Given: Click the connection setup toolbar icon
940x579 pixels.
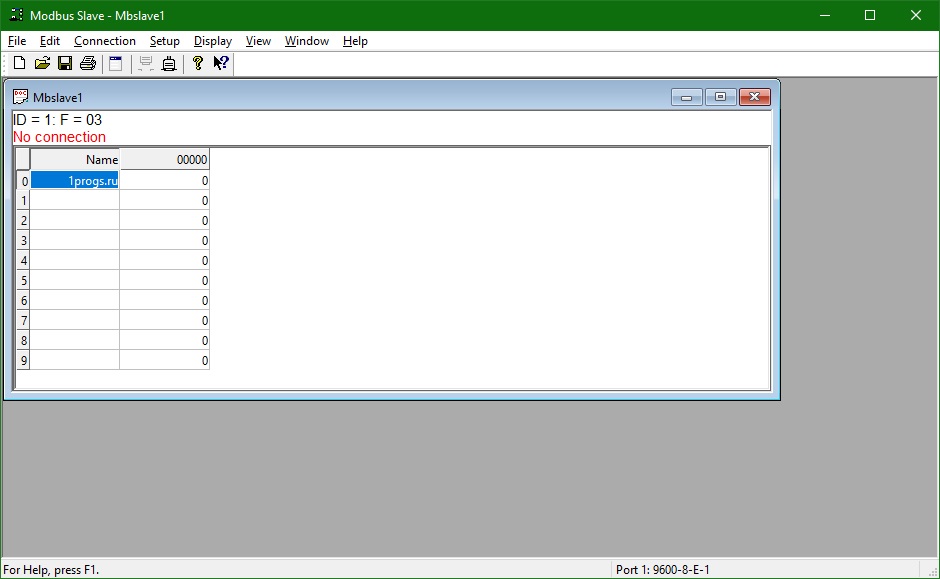Looking at the screenshot, I should coord(170,63).
